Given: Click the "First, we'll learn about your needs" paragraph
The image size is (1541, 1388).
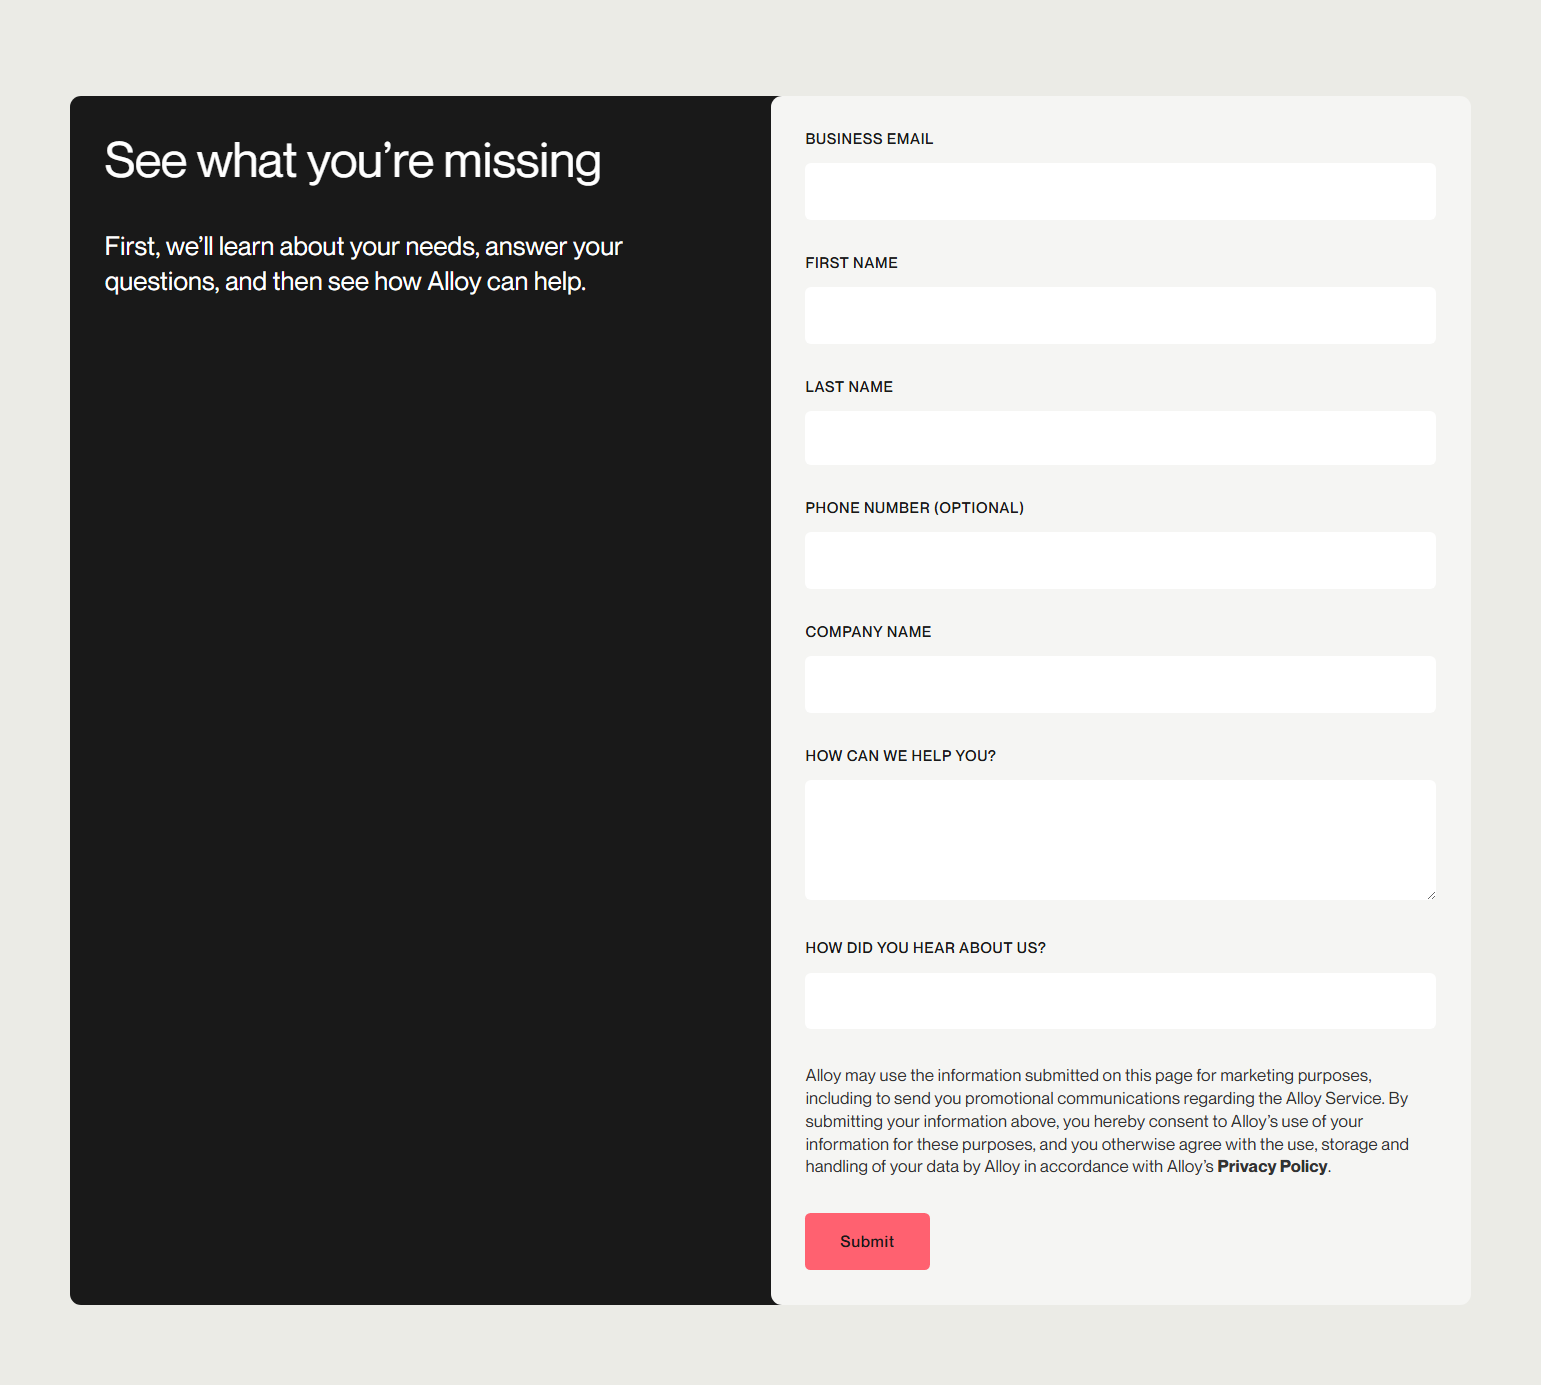Looking at the screenshot, I should [x=363, y=264].
